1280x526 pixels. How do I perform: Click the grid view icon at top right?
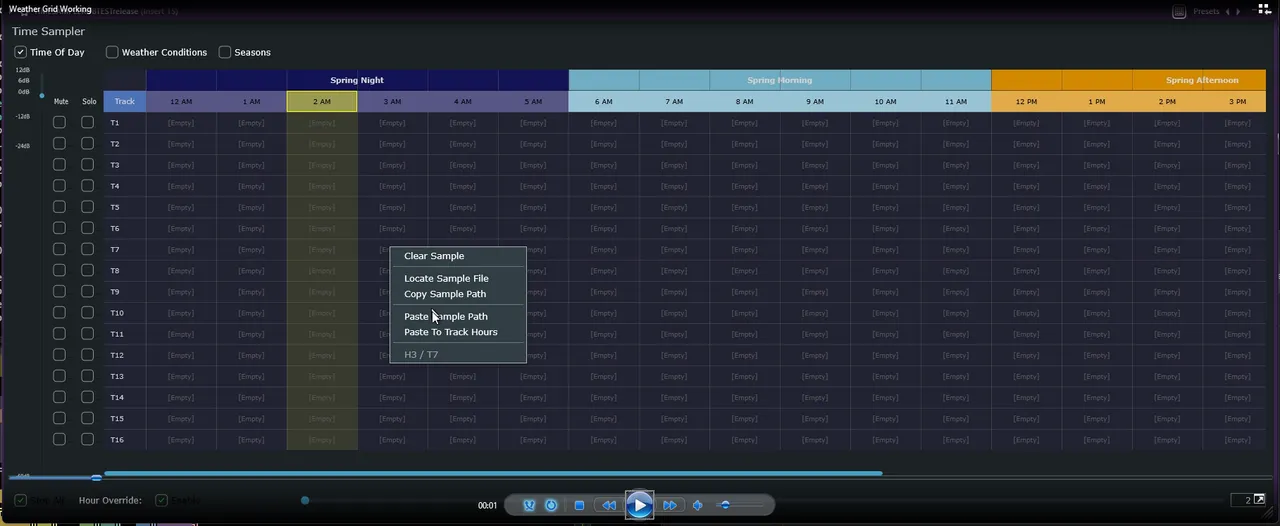[x=1264, y=10]
